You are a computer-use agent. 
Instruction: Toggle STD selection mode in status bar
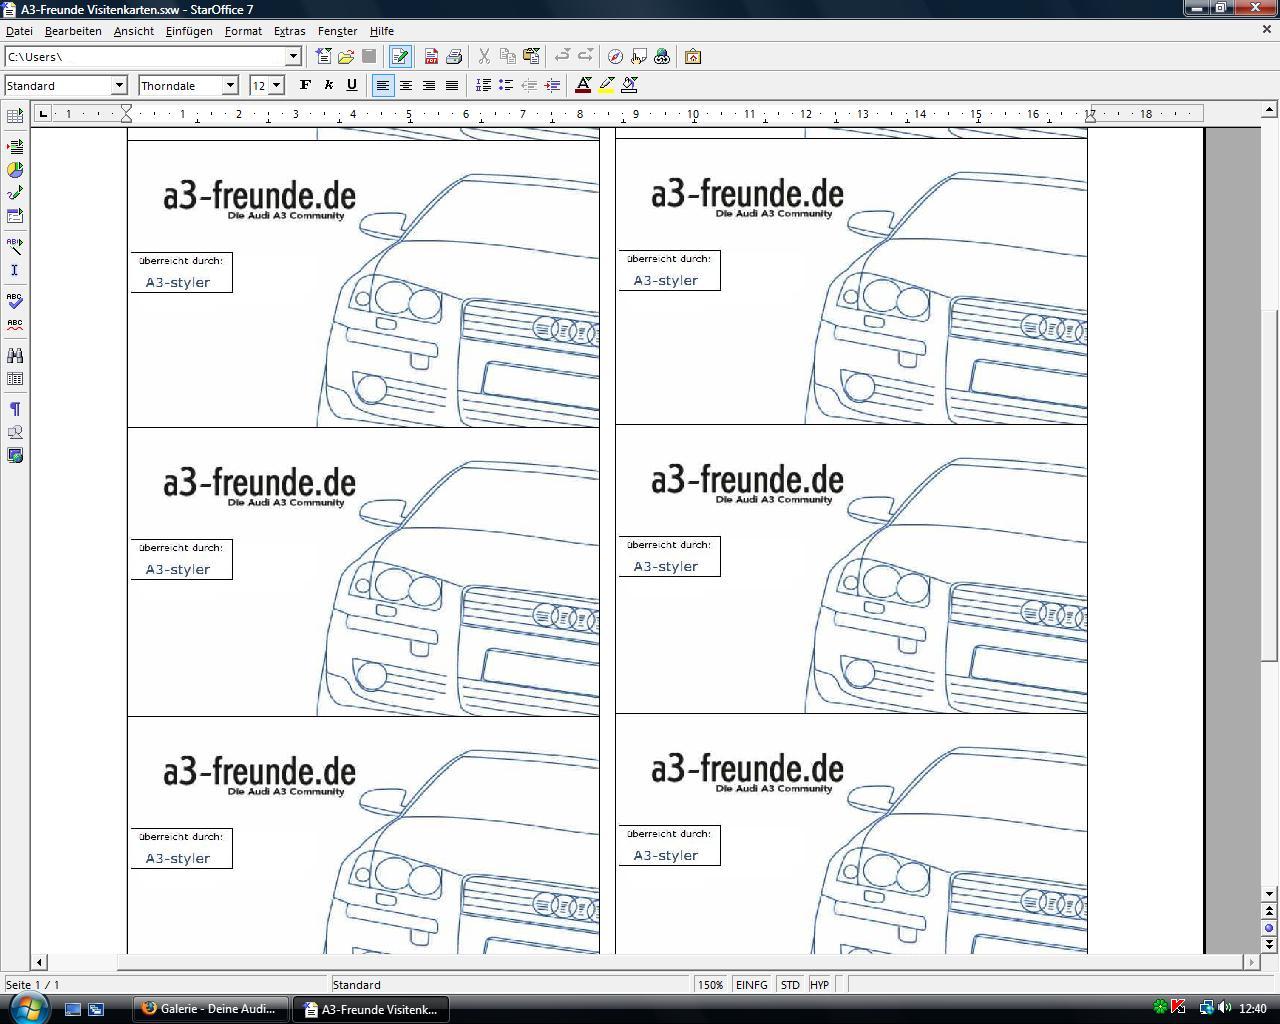(790, 985)
